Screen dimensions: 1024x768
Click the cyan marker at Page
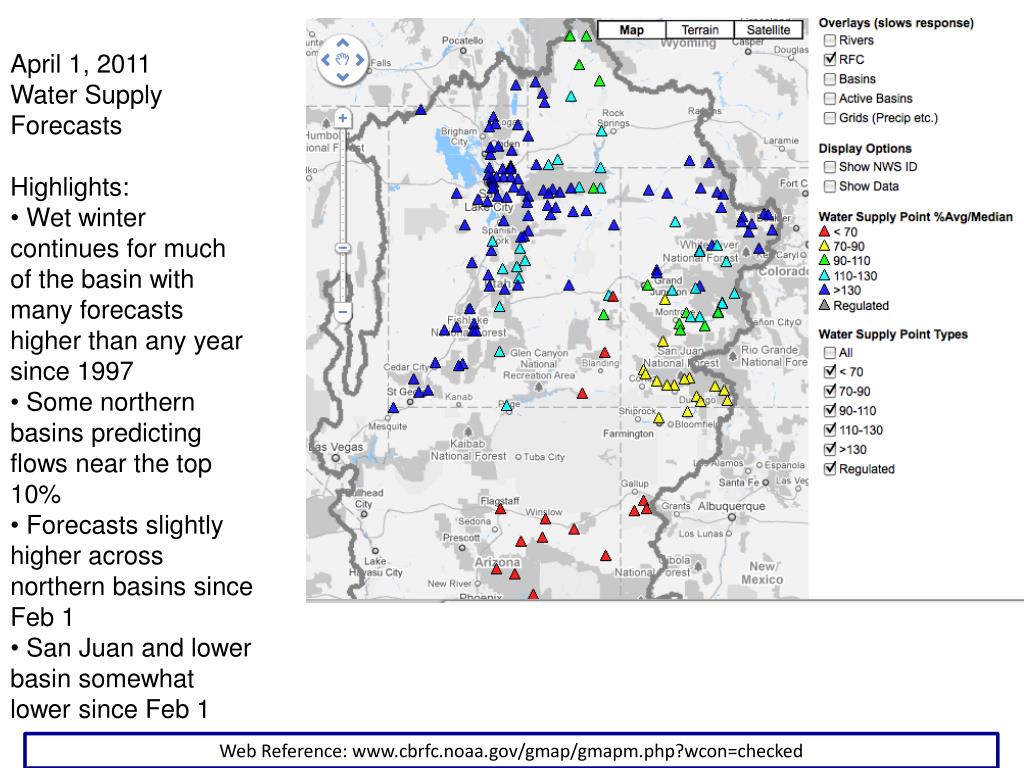(x=506, y=406)
